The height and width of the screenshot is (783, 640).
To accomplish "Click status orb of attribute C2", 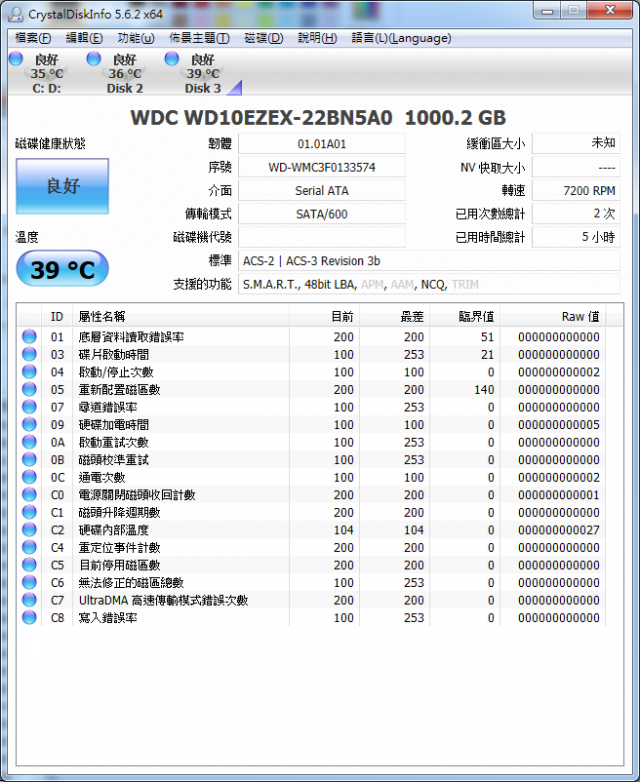I will pos(29,529).
